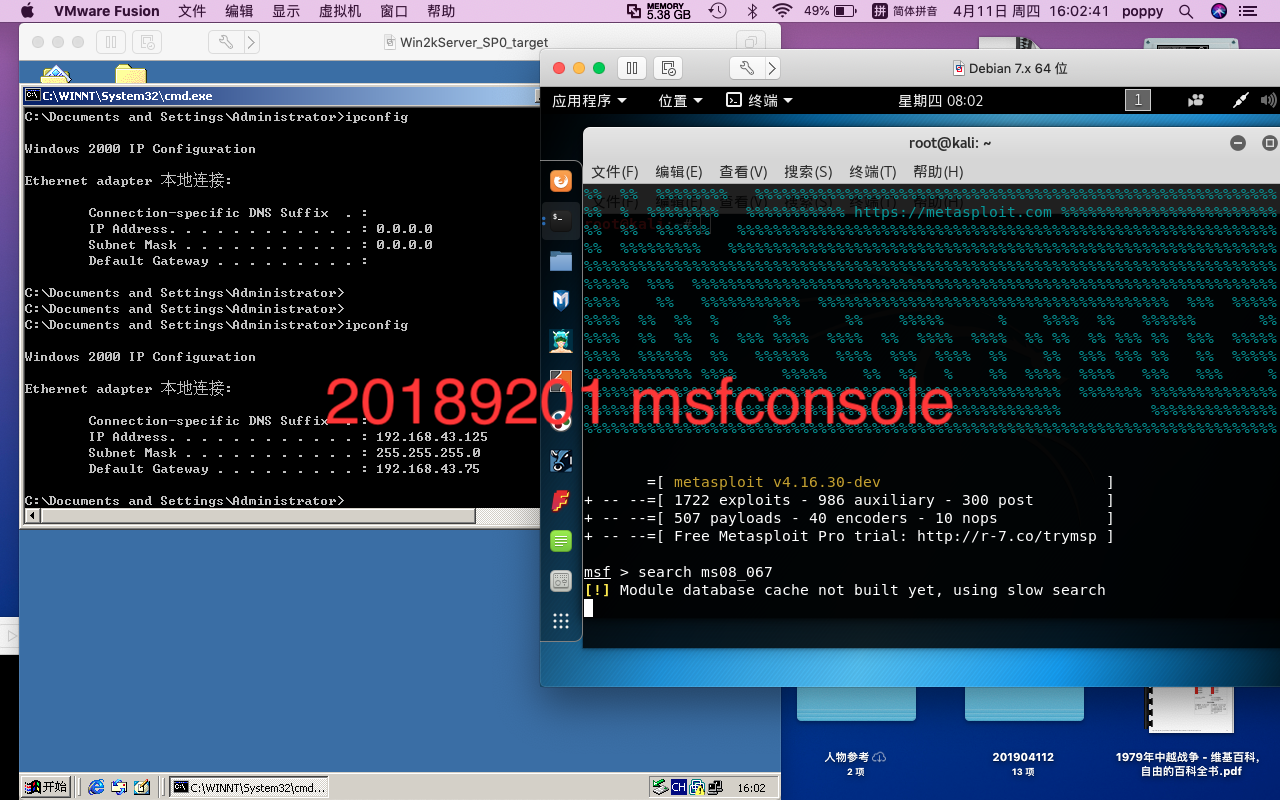Screen dimensions: 1280x800
Task: Pause the Win2kServer_SP0_target VM
Action: point(110,42)
